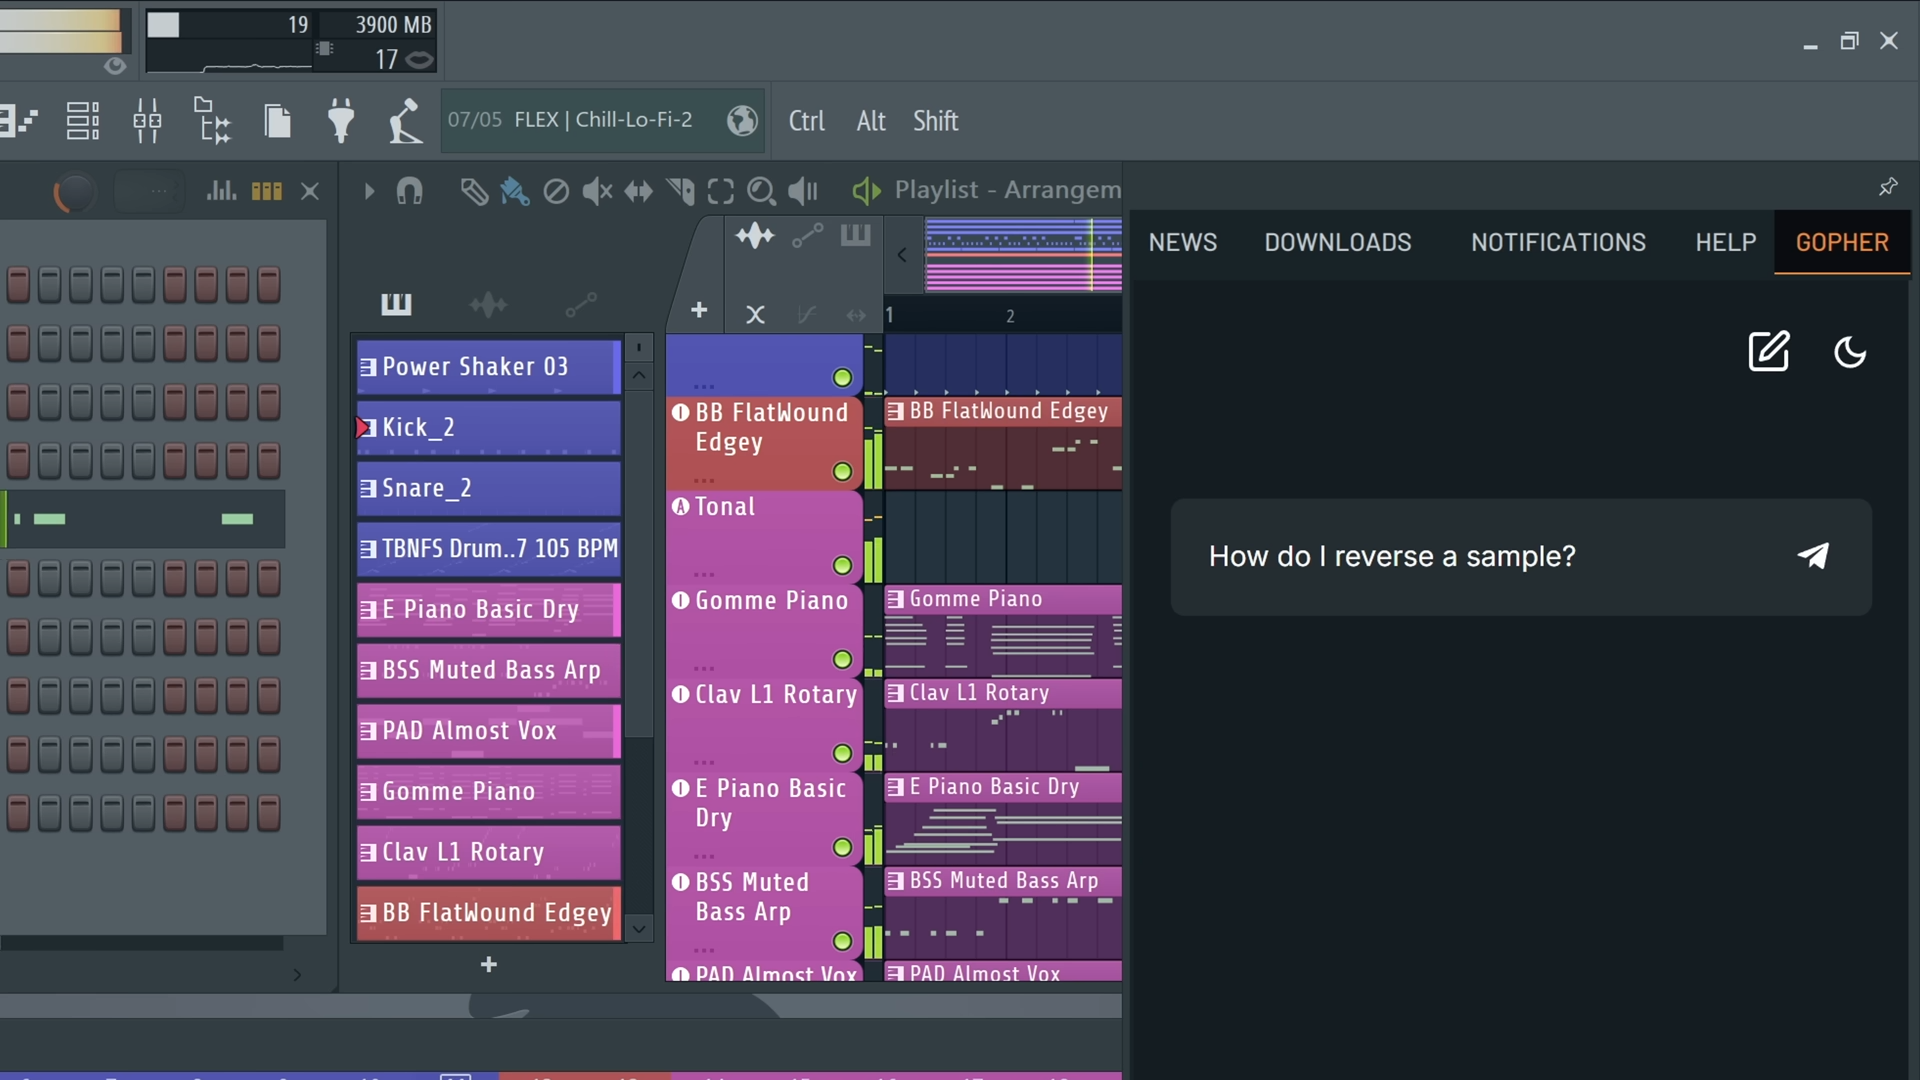Select Snare_2 pattern in picker
This screenshot has width=1920, height=1080.
point(489,488)
